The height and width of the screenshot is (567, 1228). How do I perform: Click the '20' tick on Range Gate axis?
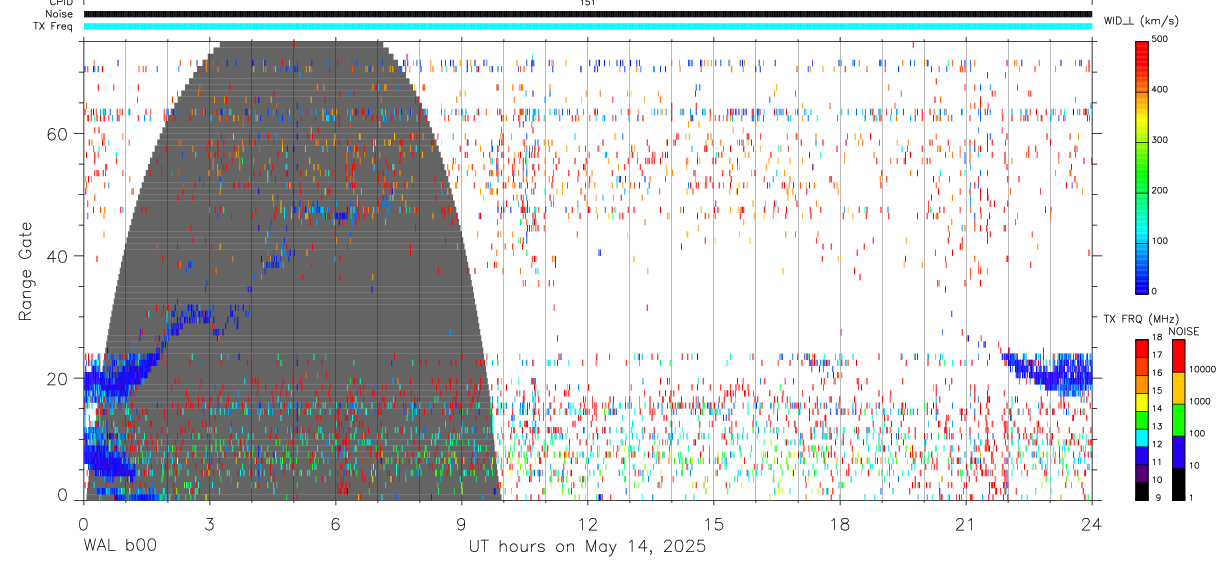(59, 378)
